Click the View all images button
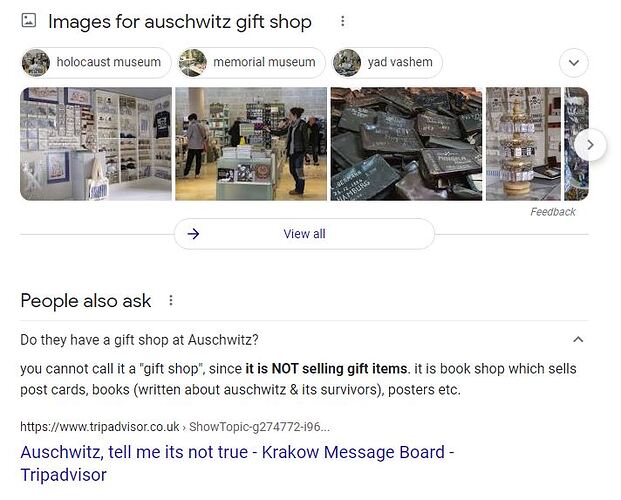 coord(304,234)
